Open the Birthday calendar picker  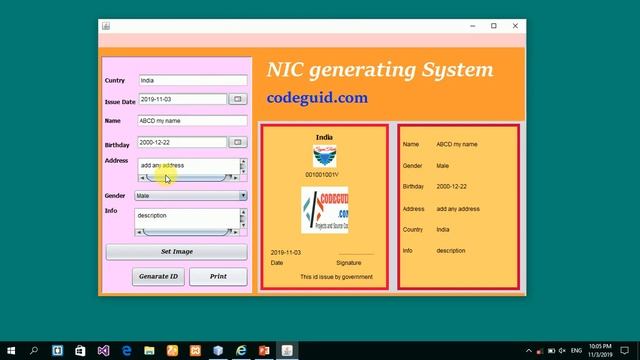tap(238, 142)
